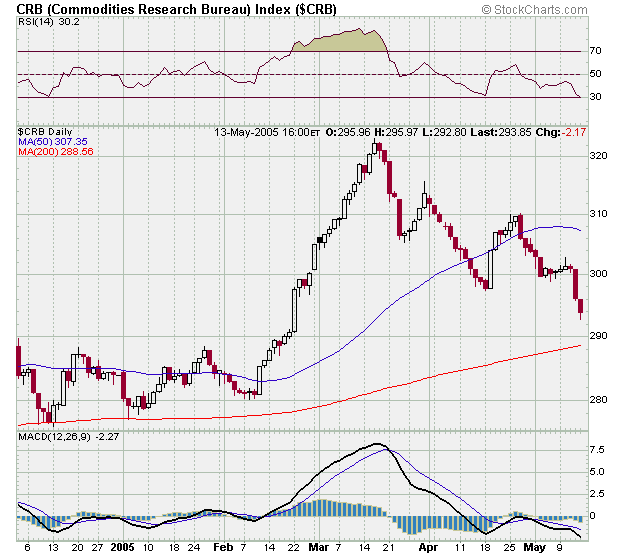Click the "13-May-2005 16:00ET" date stamp
620x558 pixels.
tap(267, 132)
